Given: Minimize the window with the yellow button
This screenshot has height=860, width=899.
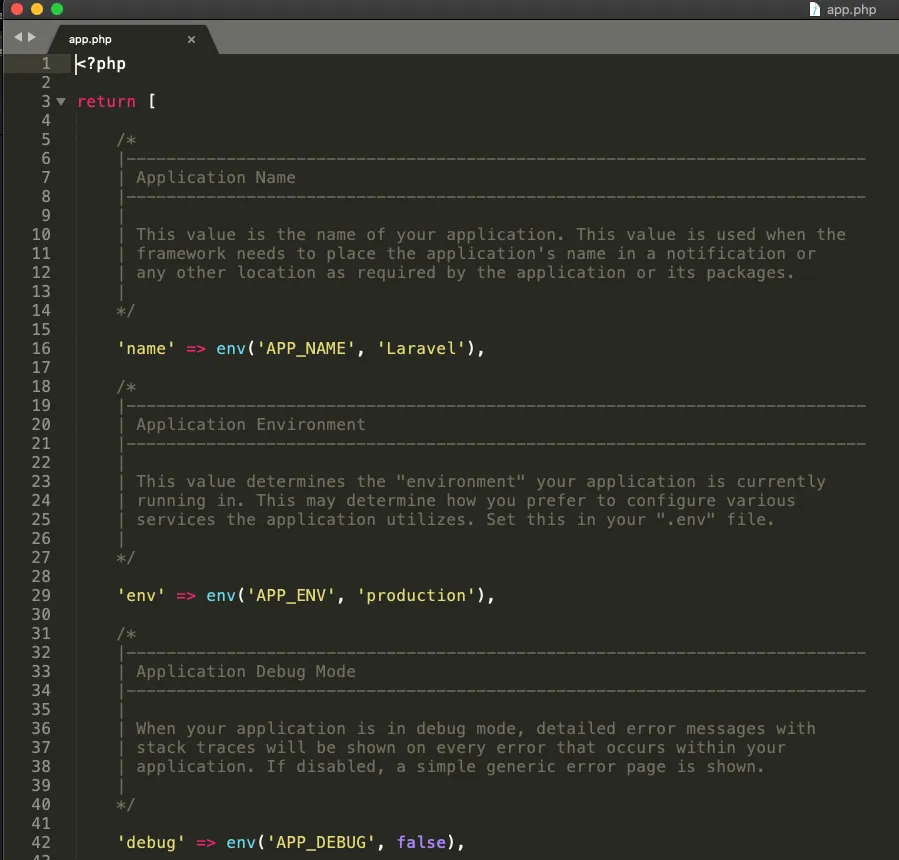Looking at the screenshot, I should click(37, 9).
